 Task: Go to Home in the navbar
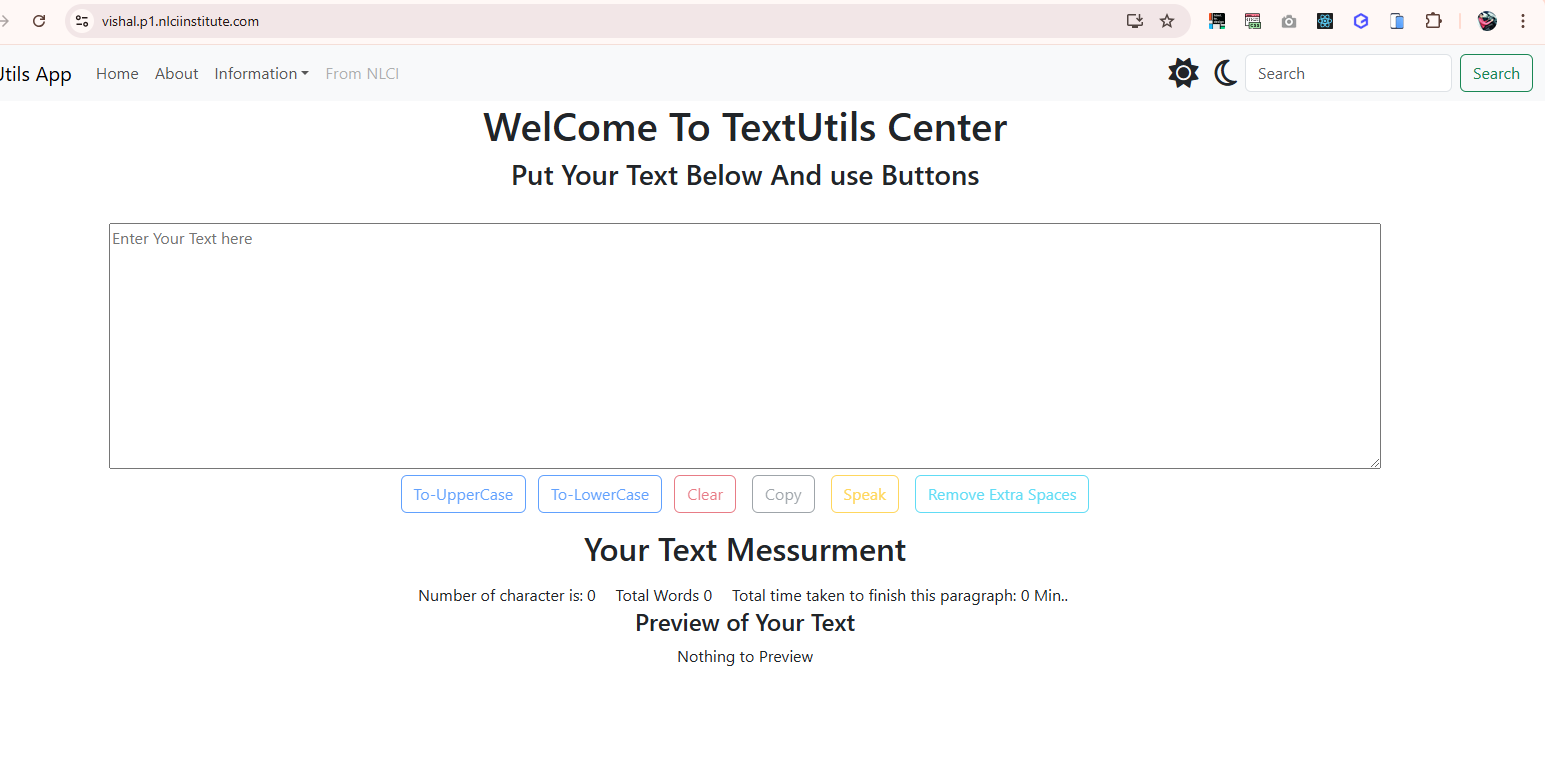(x=117, y=74)
